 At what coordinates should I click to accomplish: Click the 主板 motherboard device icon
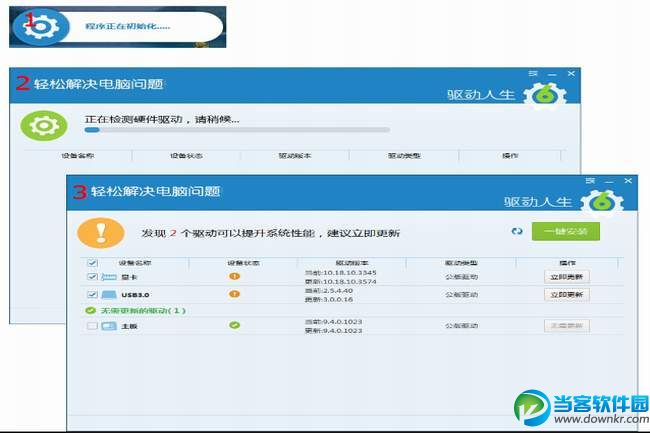pyautogui.click(x=109, y=326)
